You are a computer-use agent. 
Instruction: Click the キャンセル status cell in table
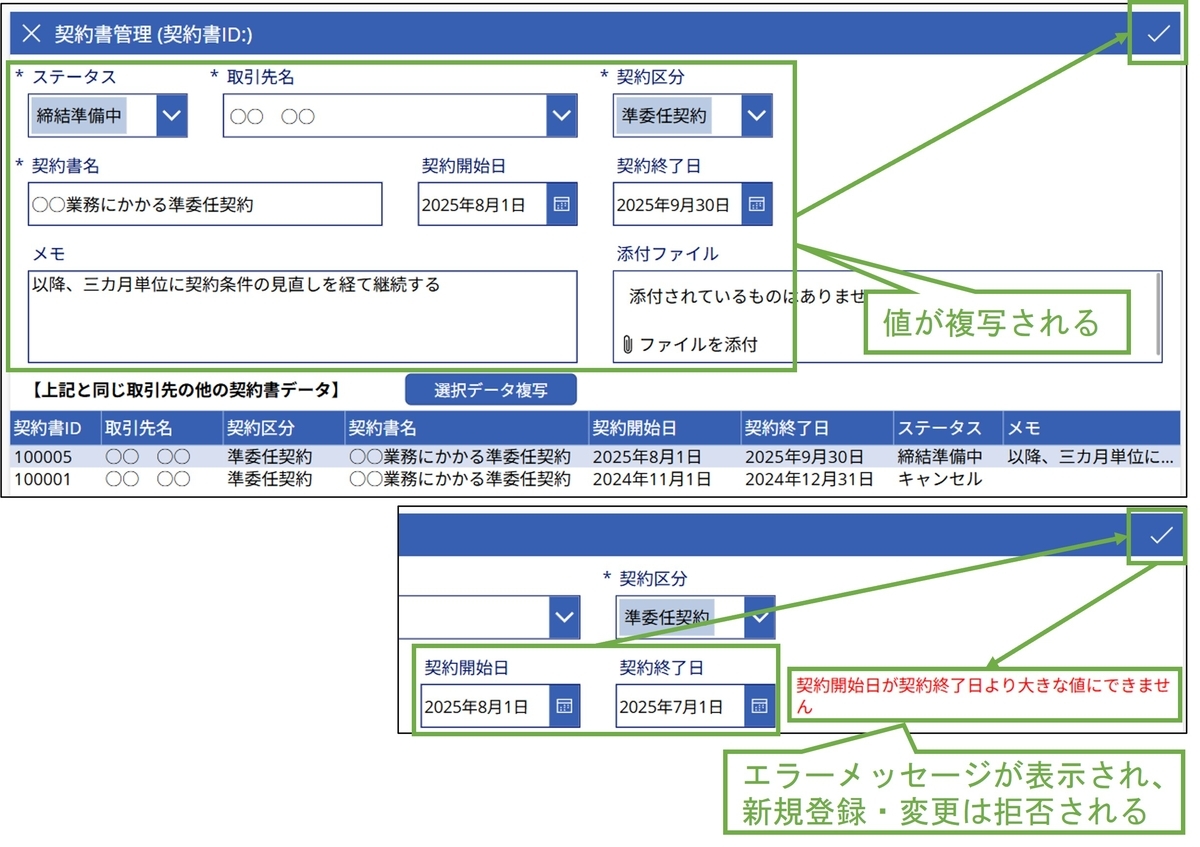940,479
